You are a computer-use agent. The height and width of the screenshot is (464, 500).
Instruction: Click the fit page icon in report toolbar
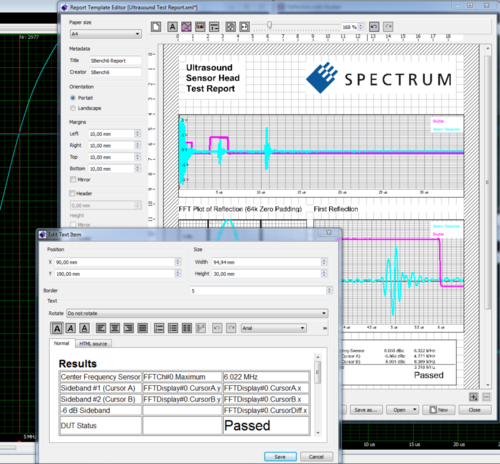(245, 27)
